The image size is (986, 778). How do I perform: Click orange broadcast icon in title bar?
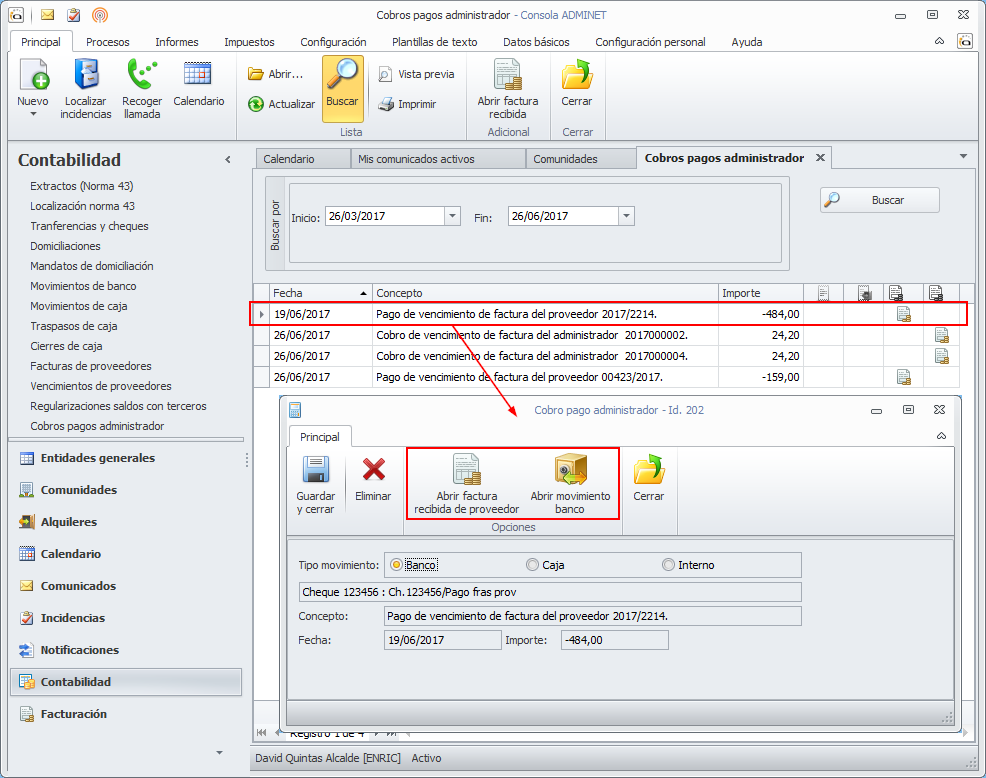(x=99, y=14)
